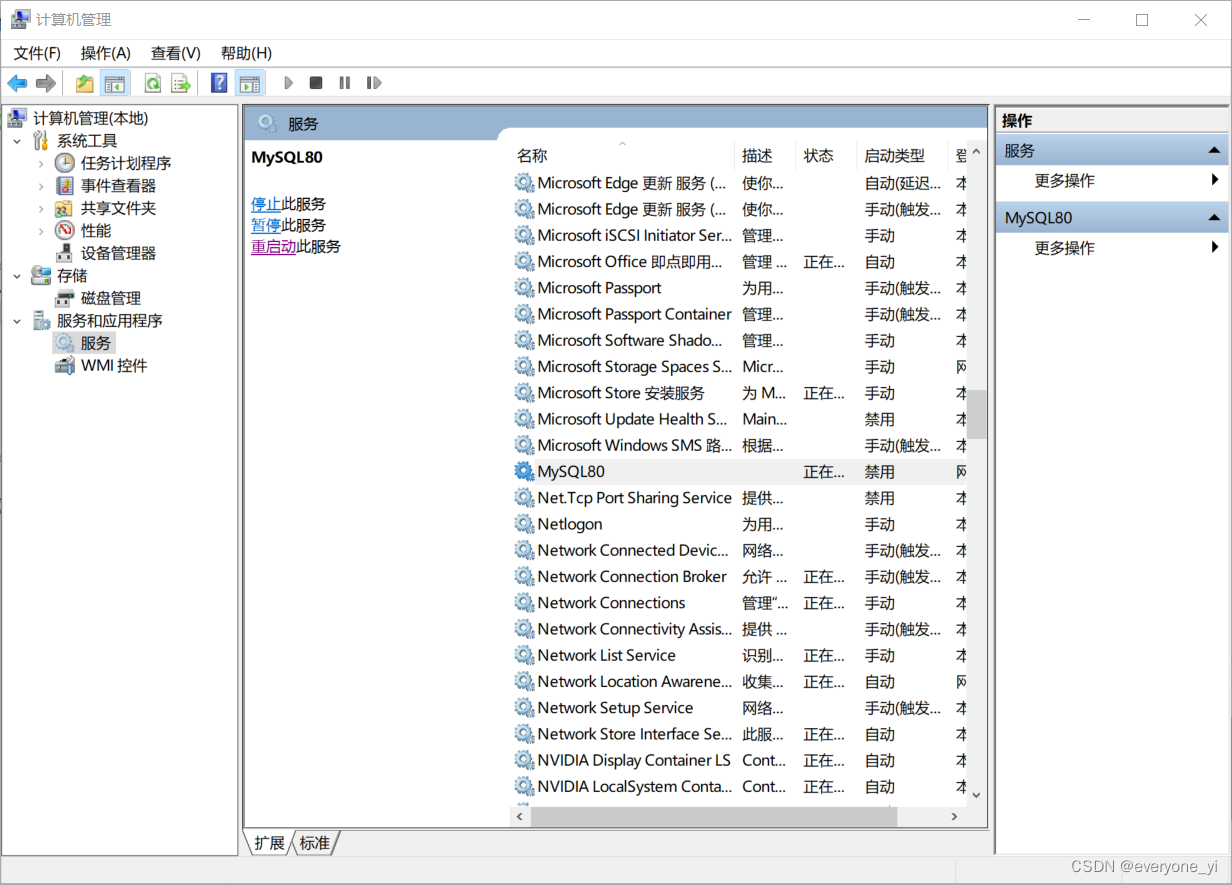Select the Microsoft iSCSI Initiator service row
Image resolution: width=1232 pixels, height=885 pixels.
(739, 235)
